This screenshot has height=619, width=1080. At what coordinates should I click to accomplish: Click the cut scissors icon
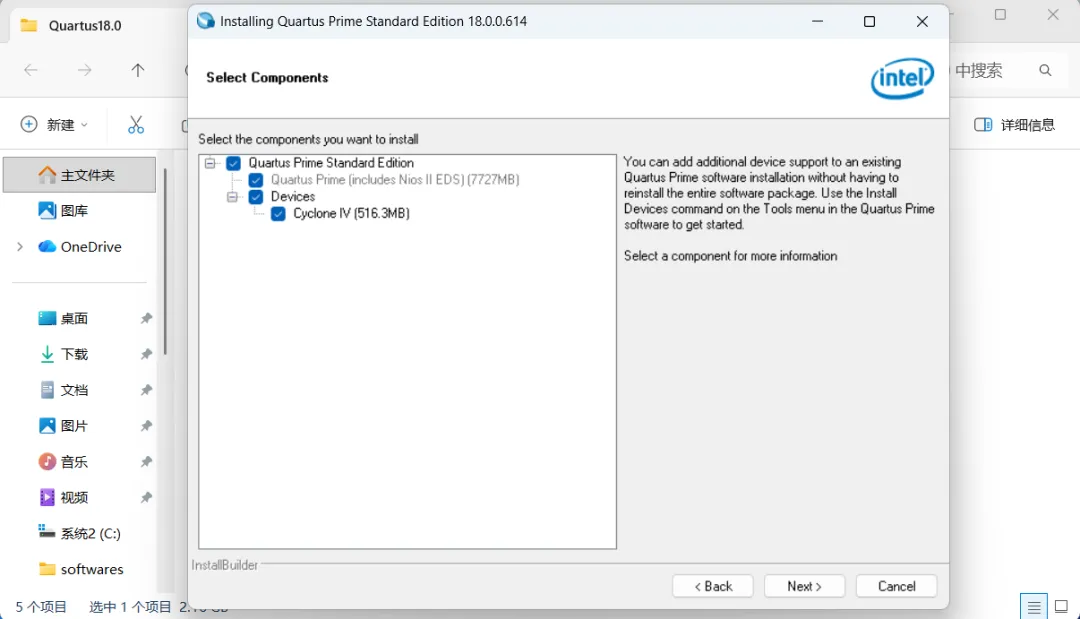(x=136, y=125)
